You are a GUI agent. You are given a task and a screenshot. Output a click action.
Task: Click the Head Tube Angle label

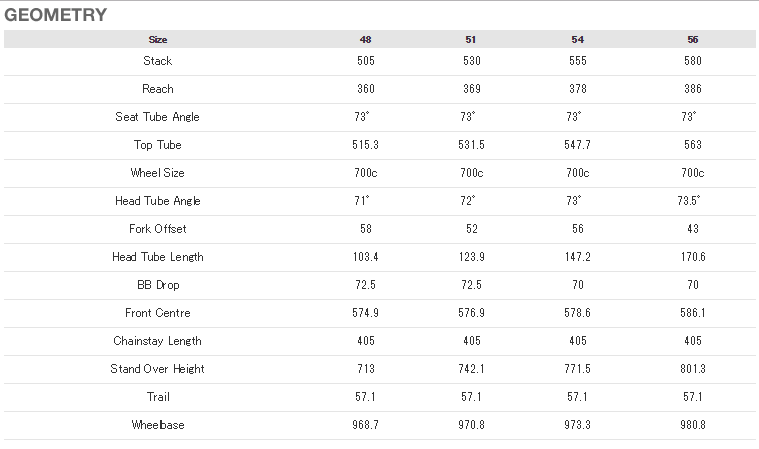(158, 201)
